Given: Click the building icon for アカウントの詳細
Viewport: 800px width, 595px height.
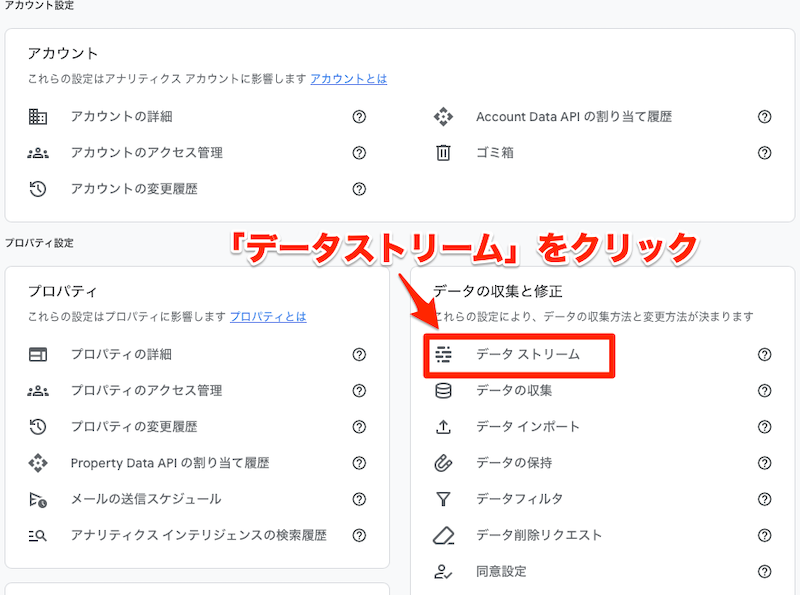Looking at the screenshot, I should tap(38, 117).
